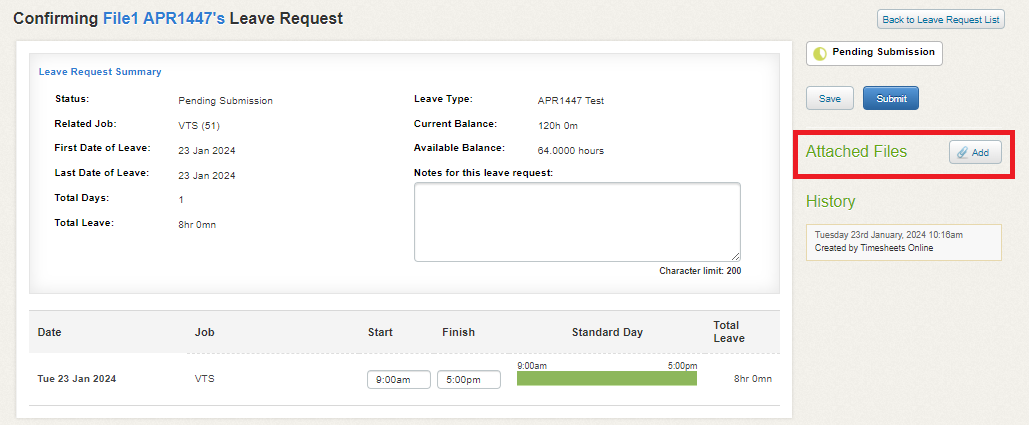Click the Pending Submission status badge
The image size is (1029, 425).
[x=874, y=54]
